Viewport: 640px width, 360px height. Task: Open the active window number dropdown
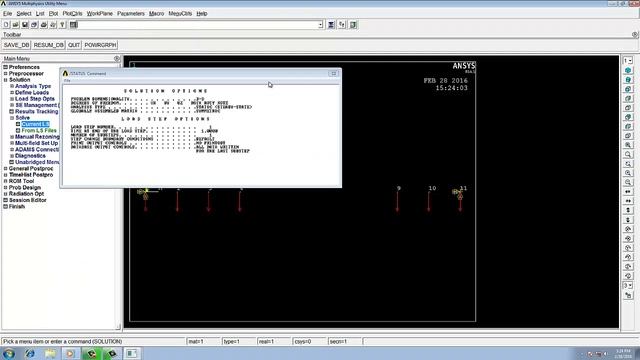pyautogui.click(x=628, y=60)
